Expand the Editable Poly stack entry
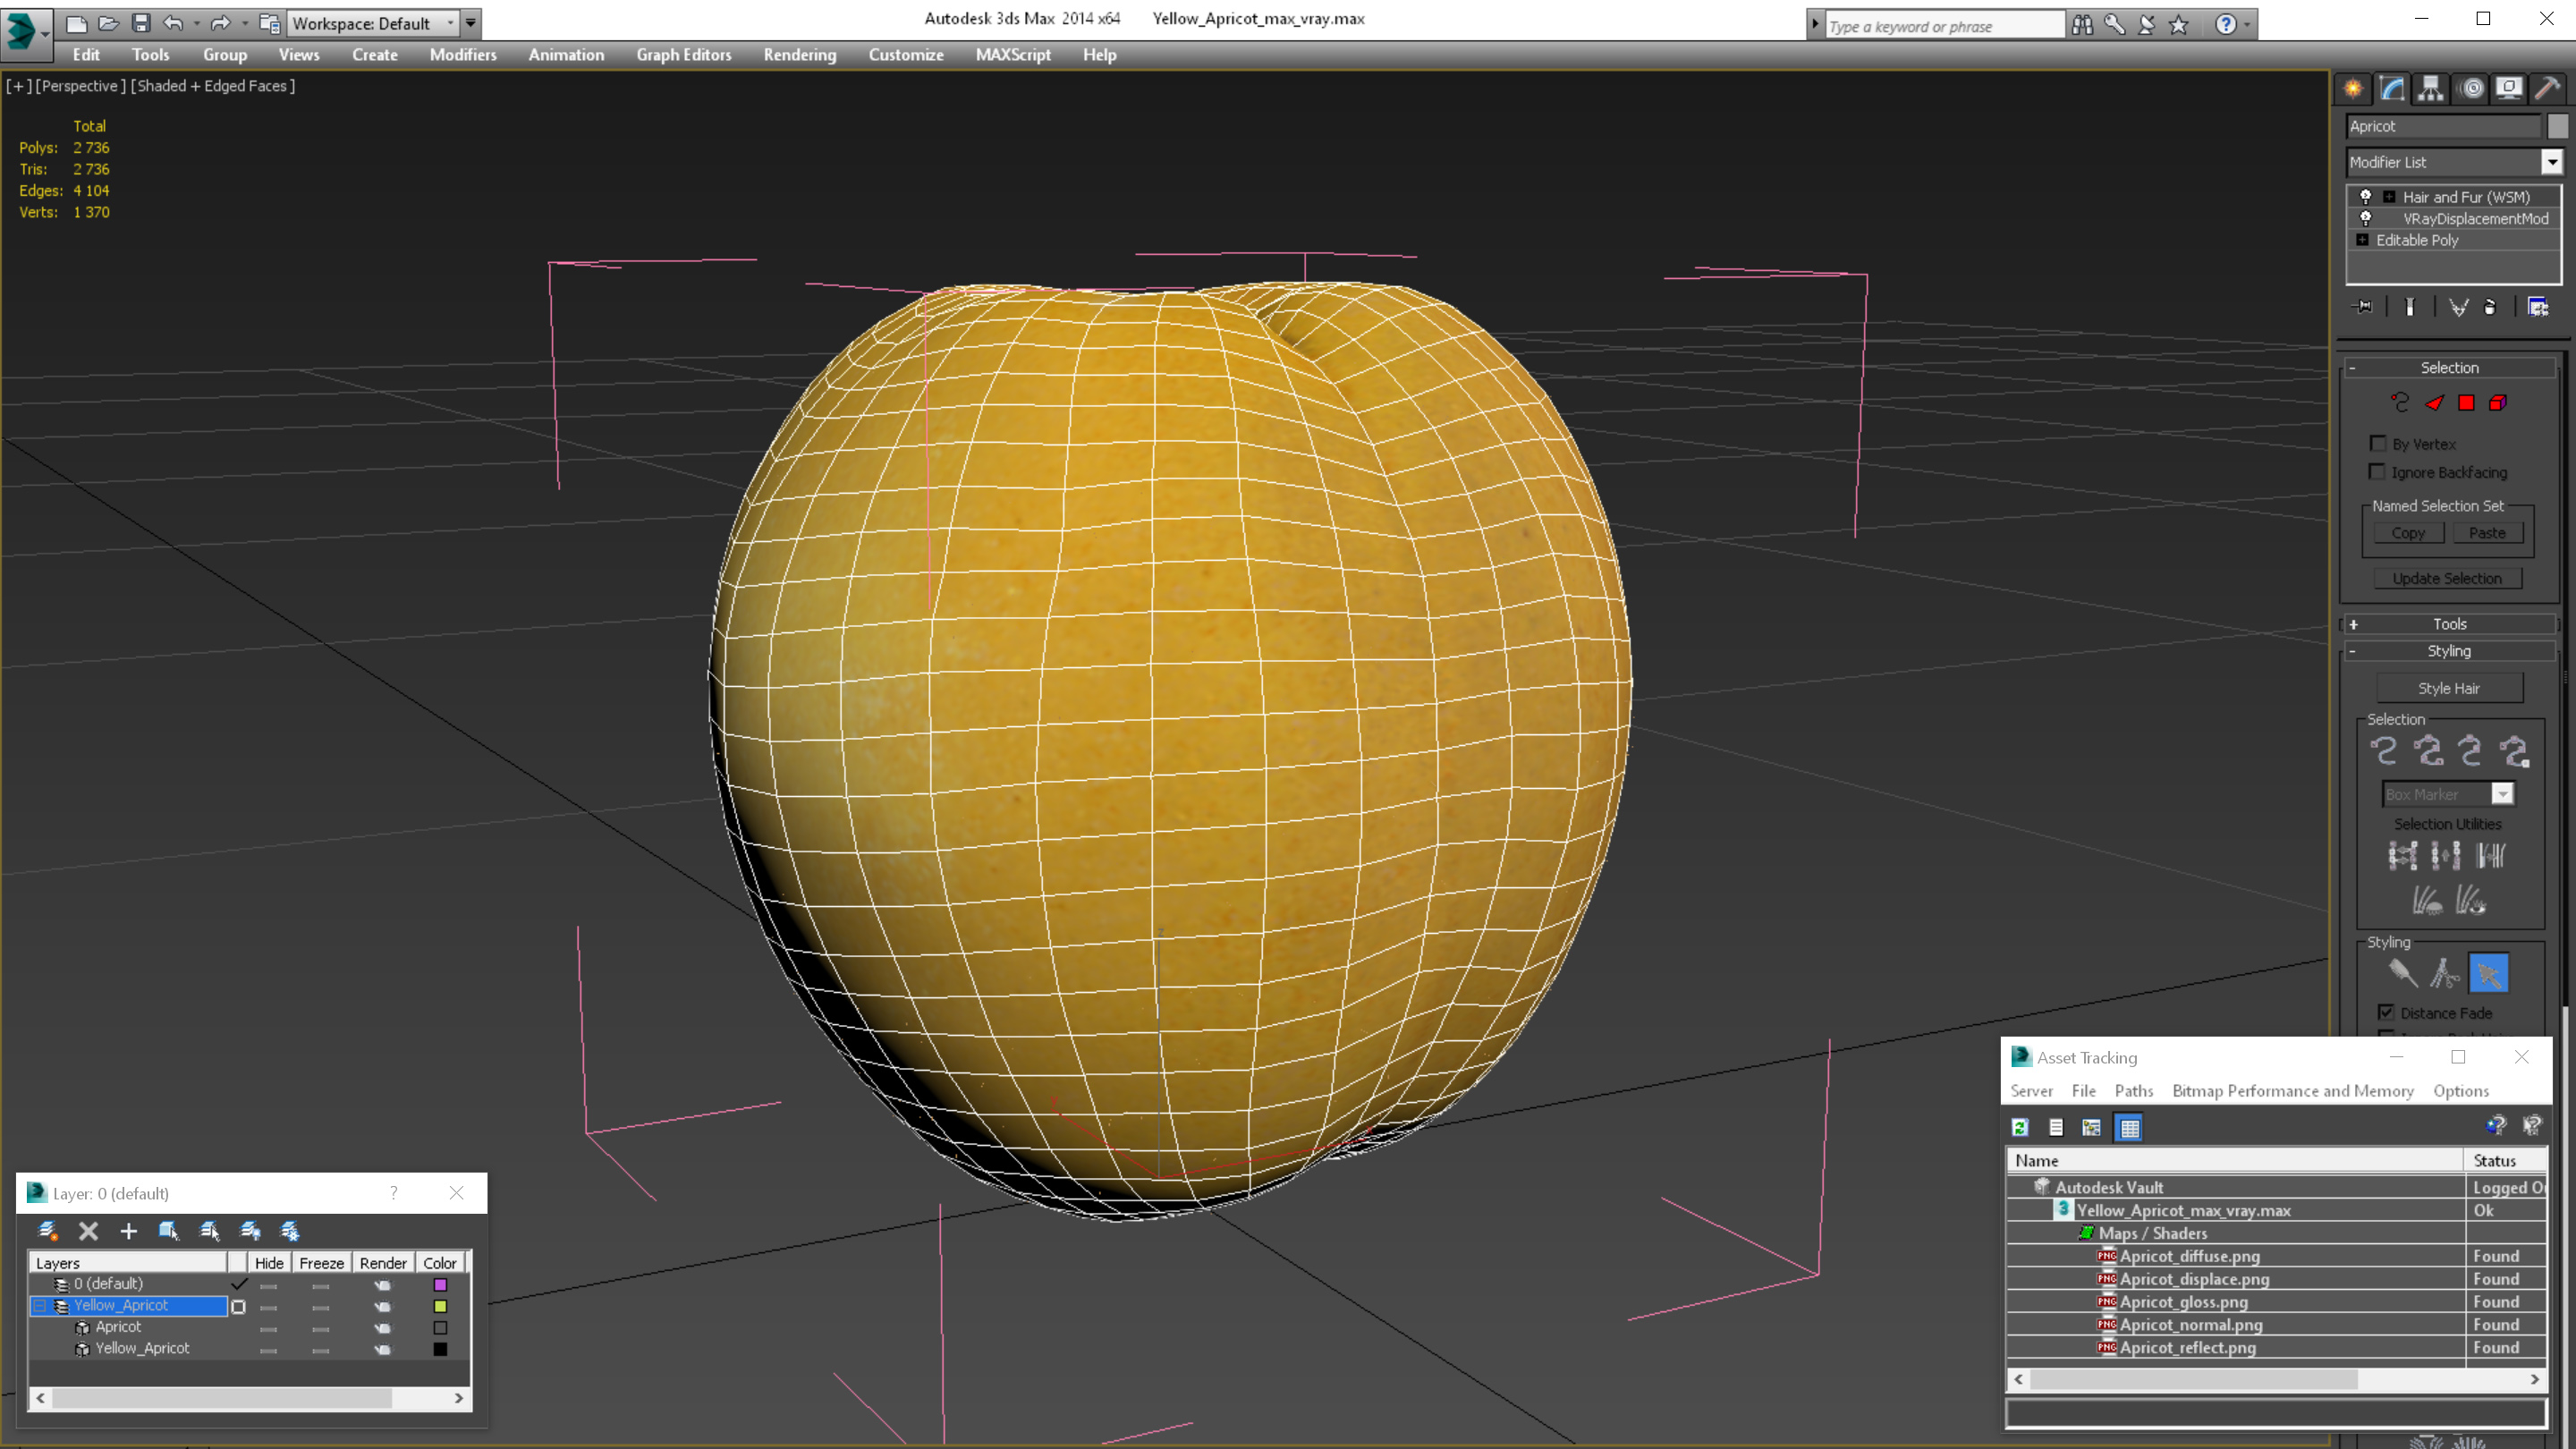 2362,240
